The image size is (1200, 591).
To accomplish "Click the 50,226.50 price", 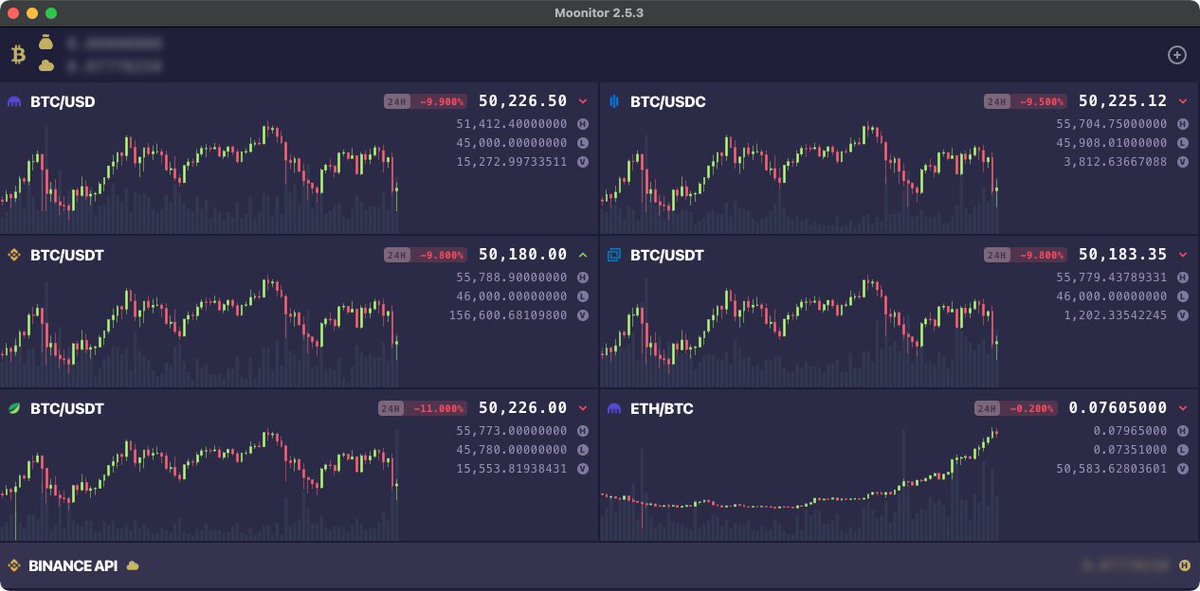I will (x=523, y=101).
